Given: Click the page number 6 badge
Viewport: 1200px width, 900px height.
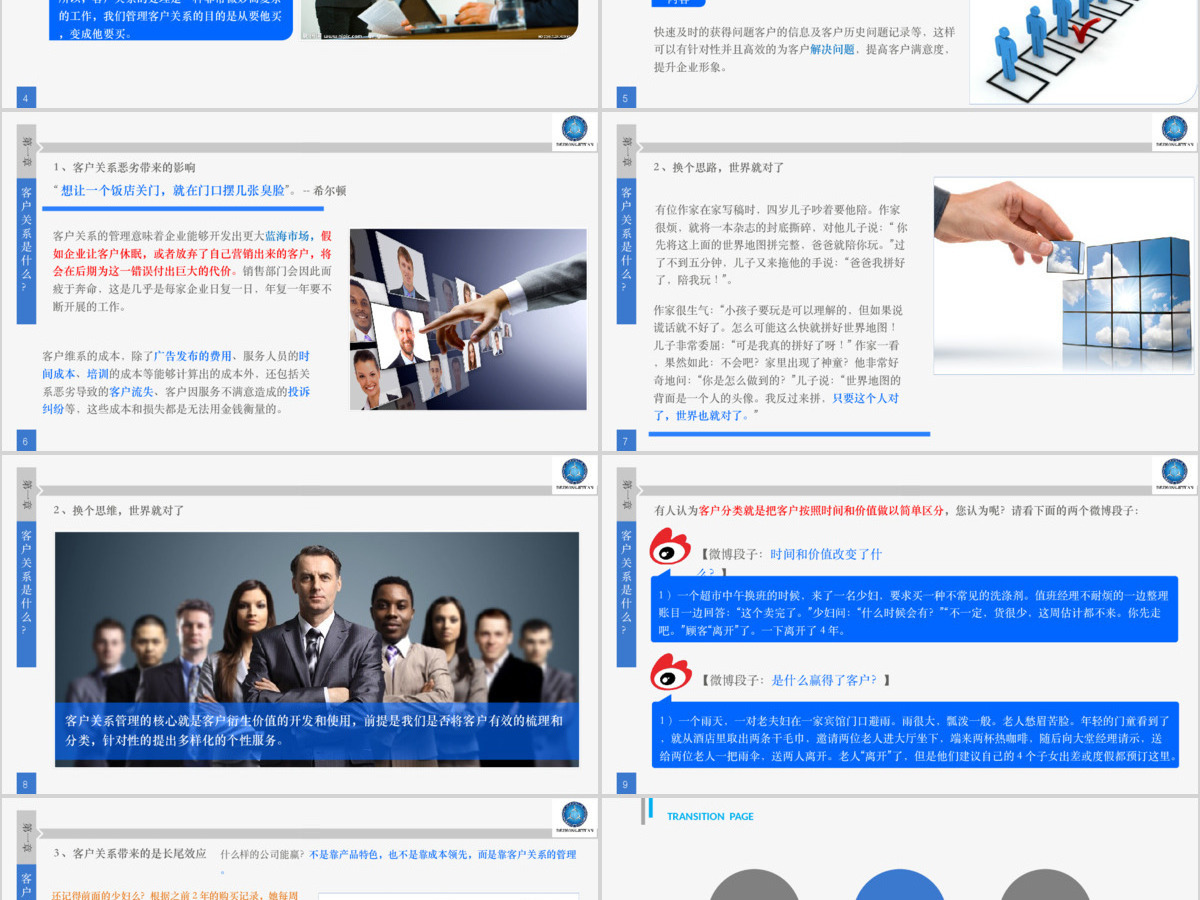Looking at the screenshot, I should (x=26, y=440).
